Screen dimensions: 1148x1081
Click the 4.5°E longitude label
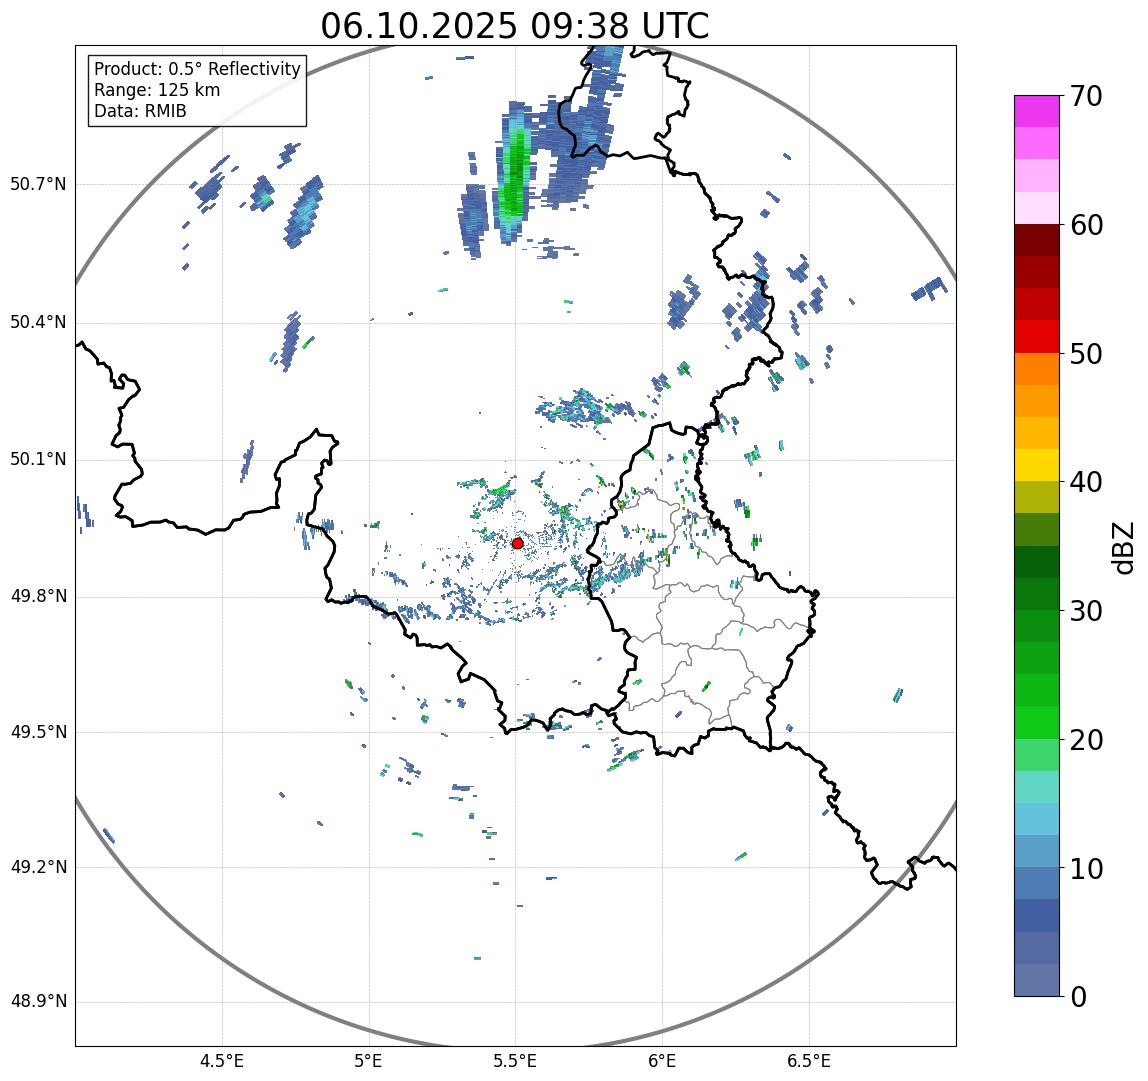click(x=222, y=1061)
